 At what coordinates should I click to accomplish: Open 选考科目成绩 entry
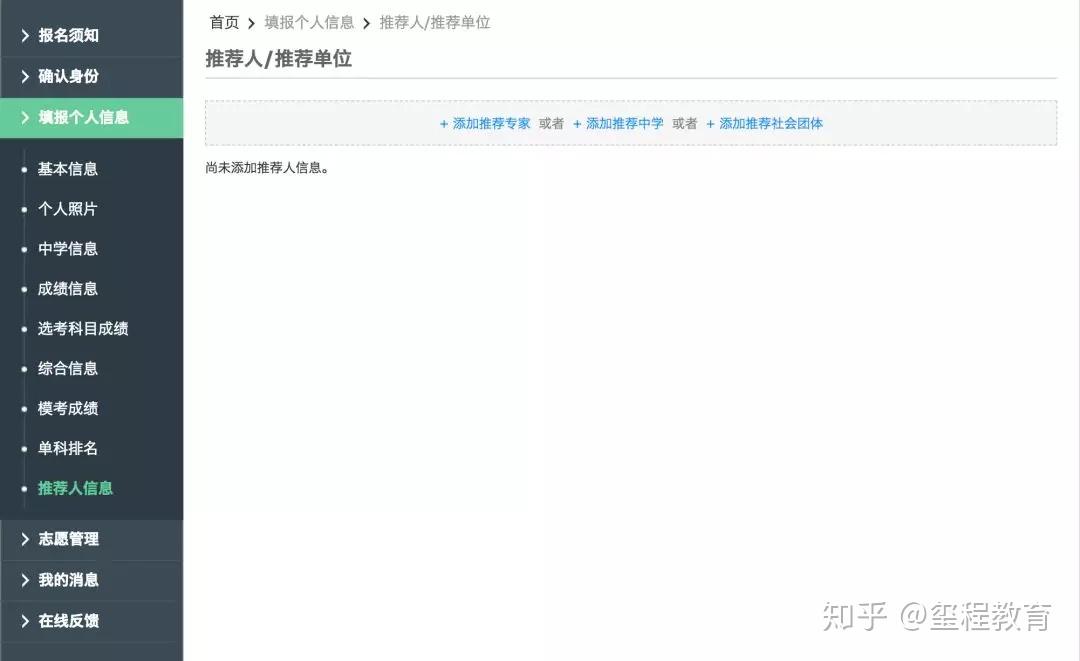tap(83, 328)
